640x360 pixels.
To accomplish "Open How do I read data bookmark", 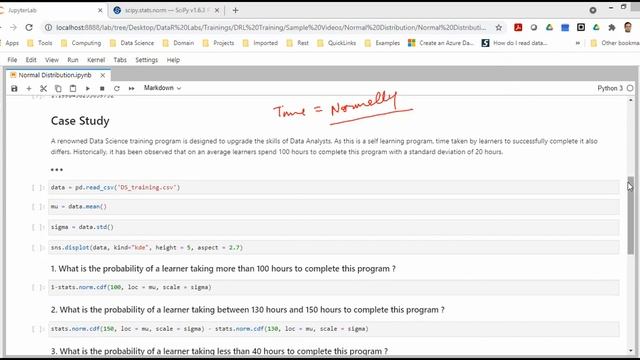I will coord(514,43).
